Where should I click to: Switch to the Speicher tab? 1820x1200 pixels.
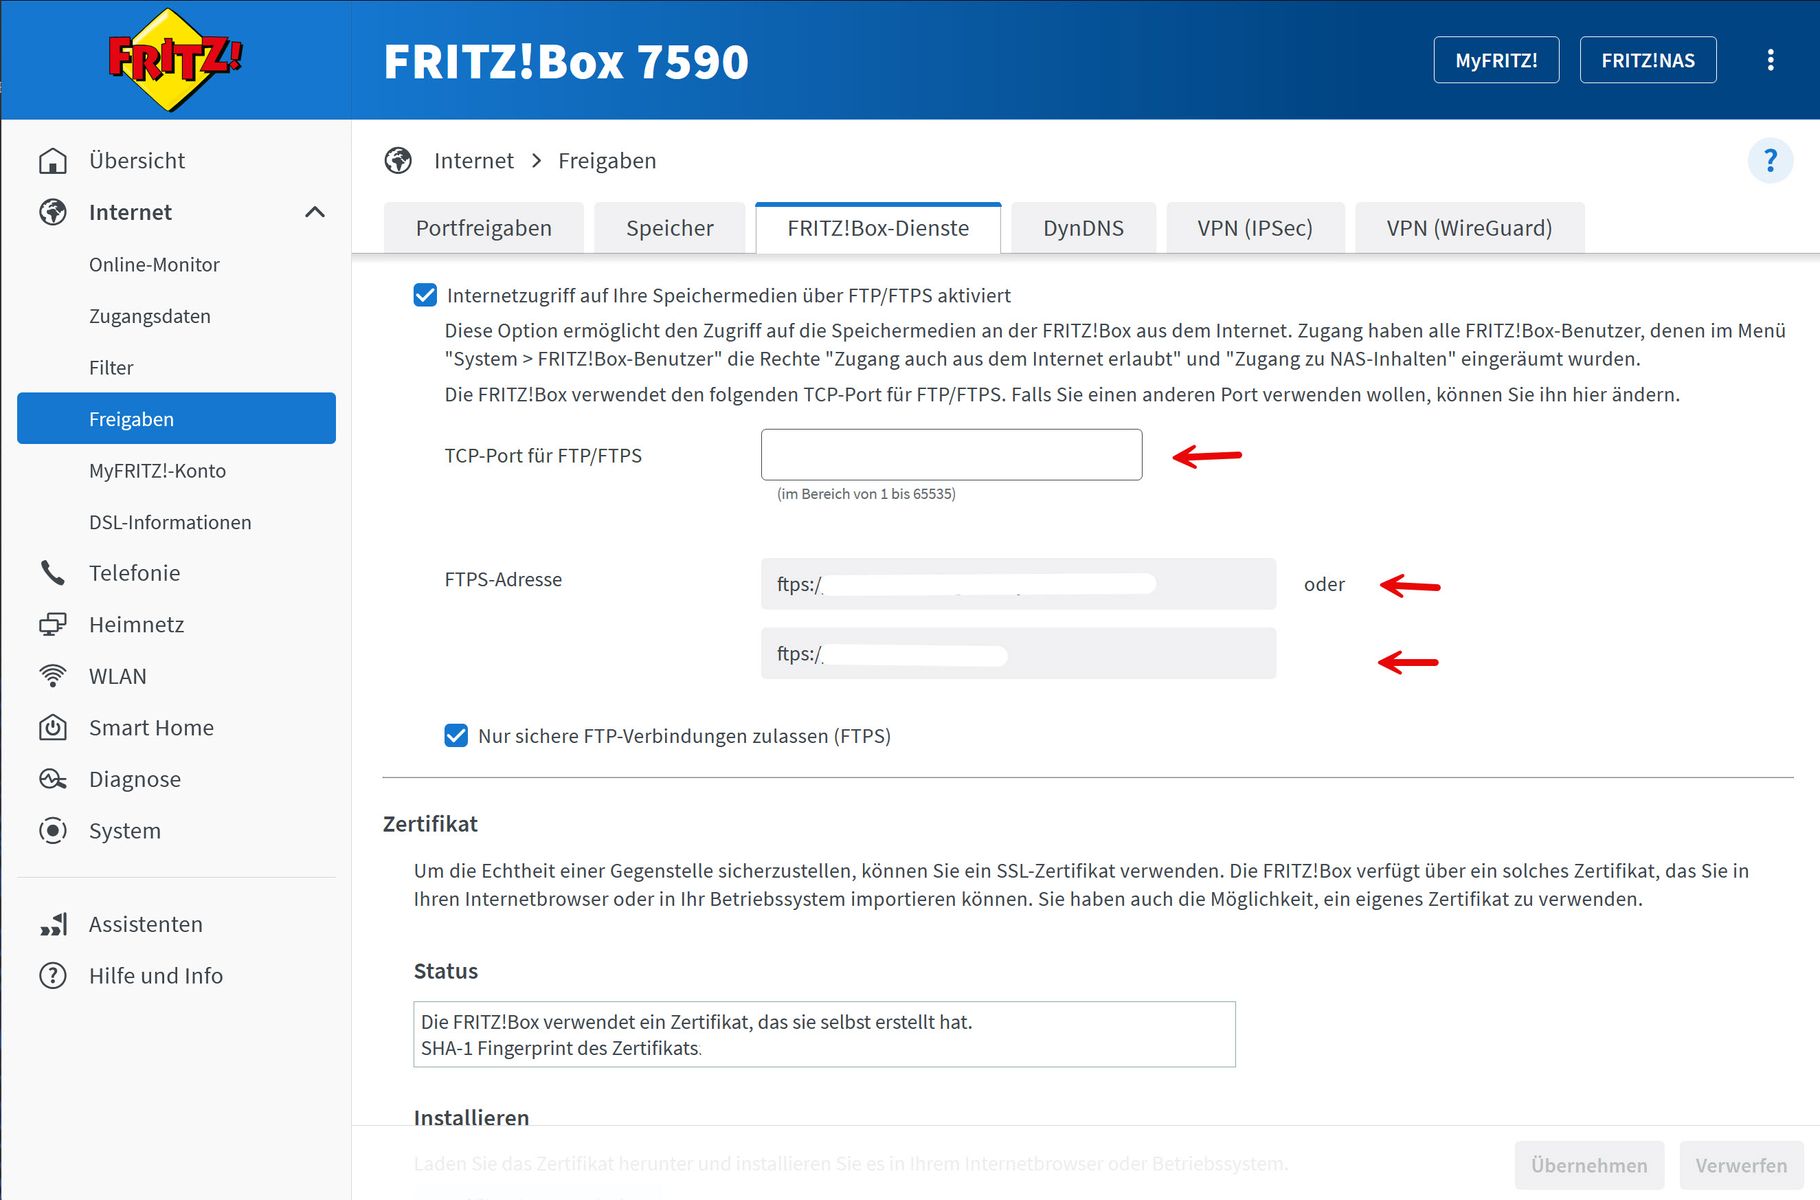tap(670, 228)
